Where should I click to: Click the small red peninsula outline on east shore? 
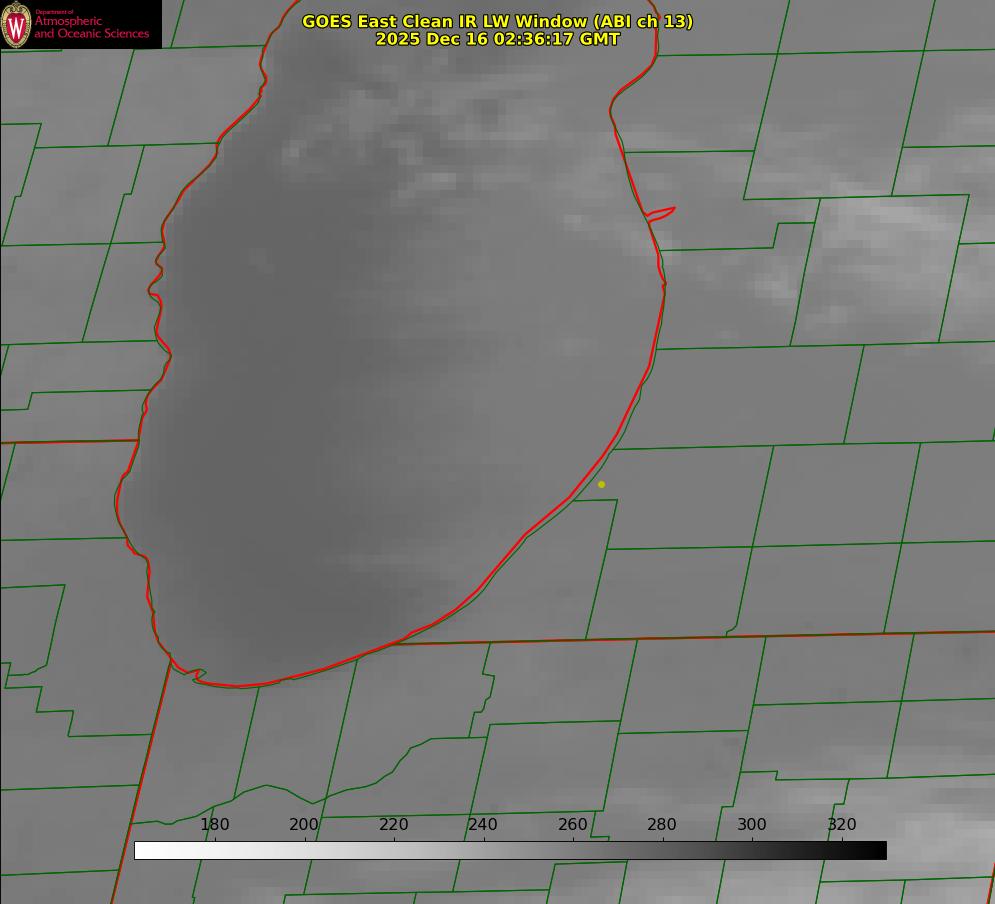point(662,213)
